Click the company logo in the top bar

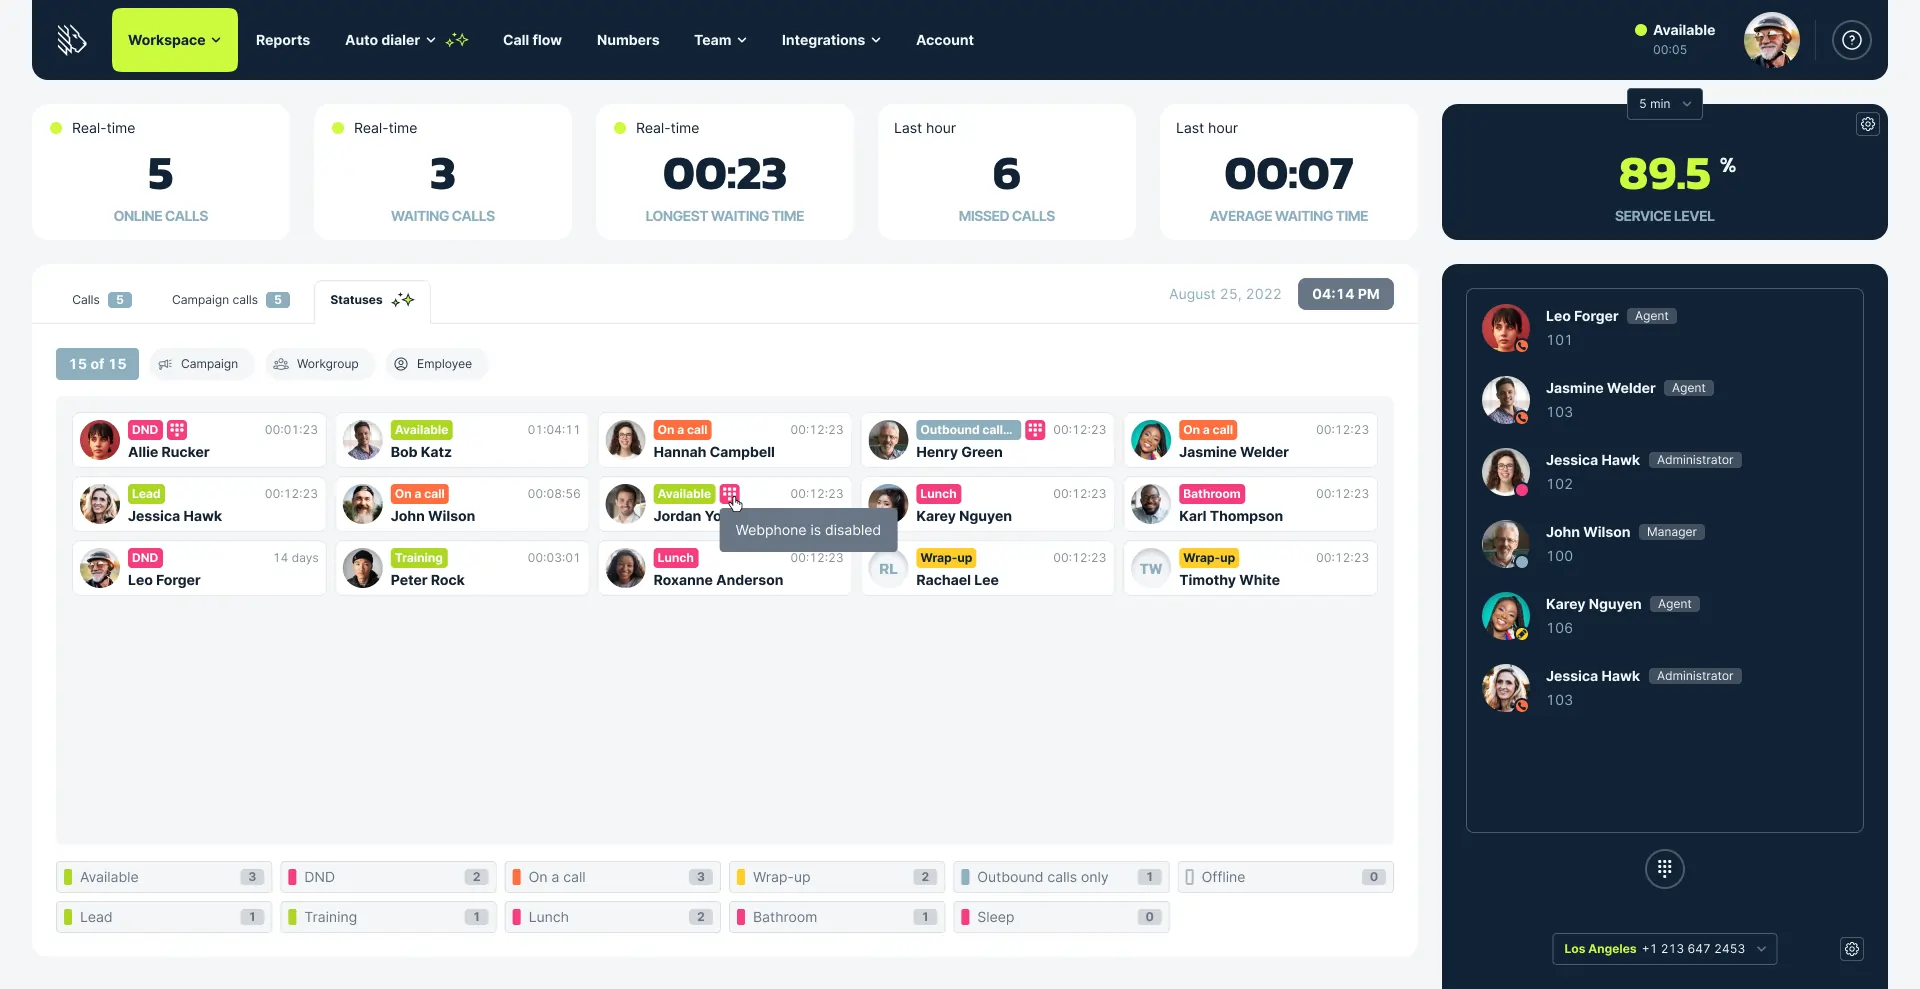[70, 40]
